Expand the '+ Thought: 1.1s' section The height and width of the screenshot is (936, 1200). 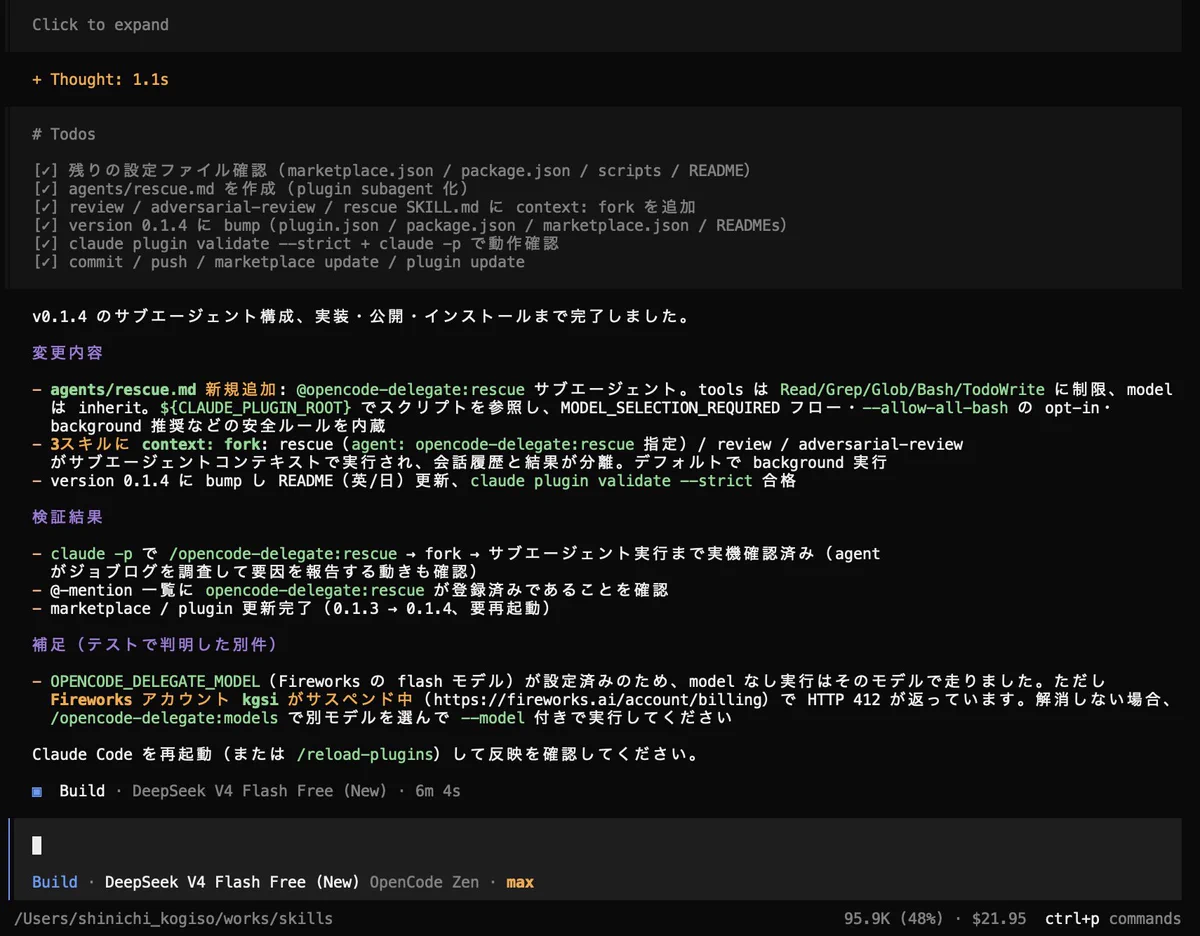click(x=100, y=79)
